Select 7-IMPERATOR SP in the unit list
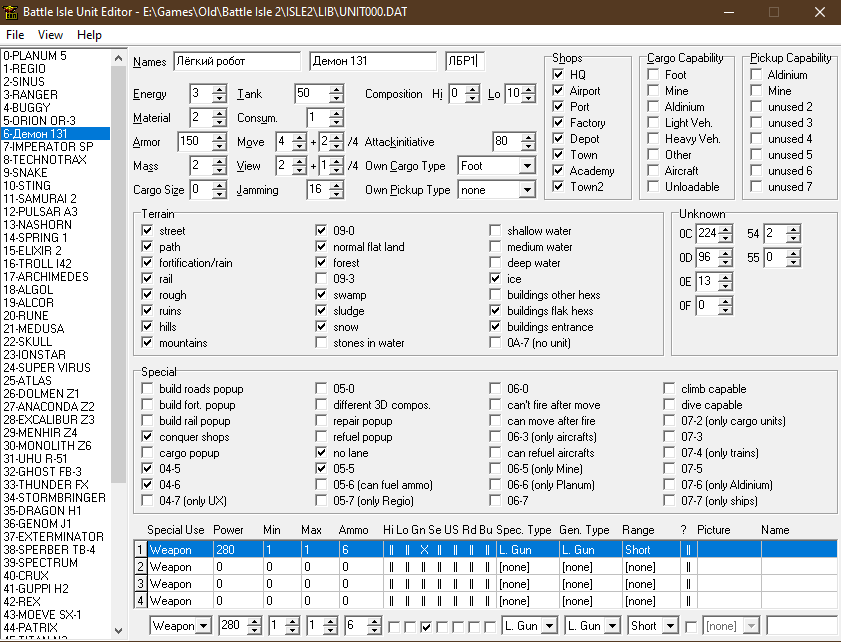 click(48, 146)
